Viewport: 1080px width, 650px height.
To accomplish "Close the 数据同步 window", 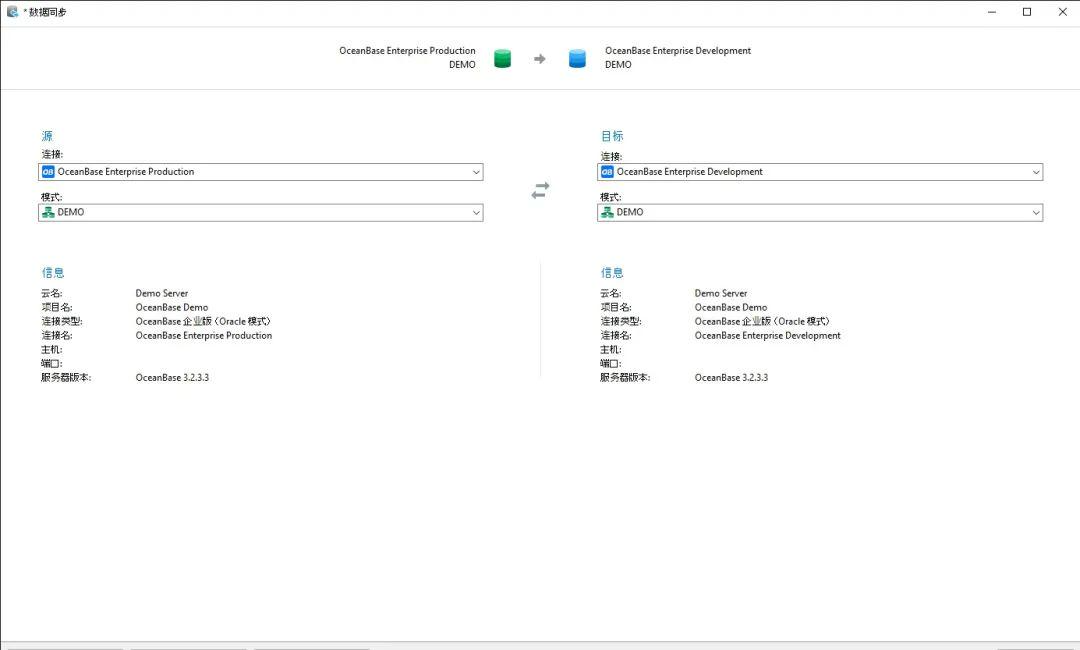I will click(x=1062, y=12).
